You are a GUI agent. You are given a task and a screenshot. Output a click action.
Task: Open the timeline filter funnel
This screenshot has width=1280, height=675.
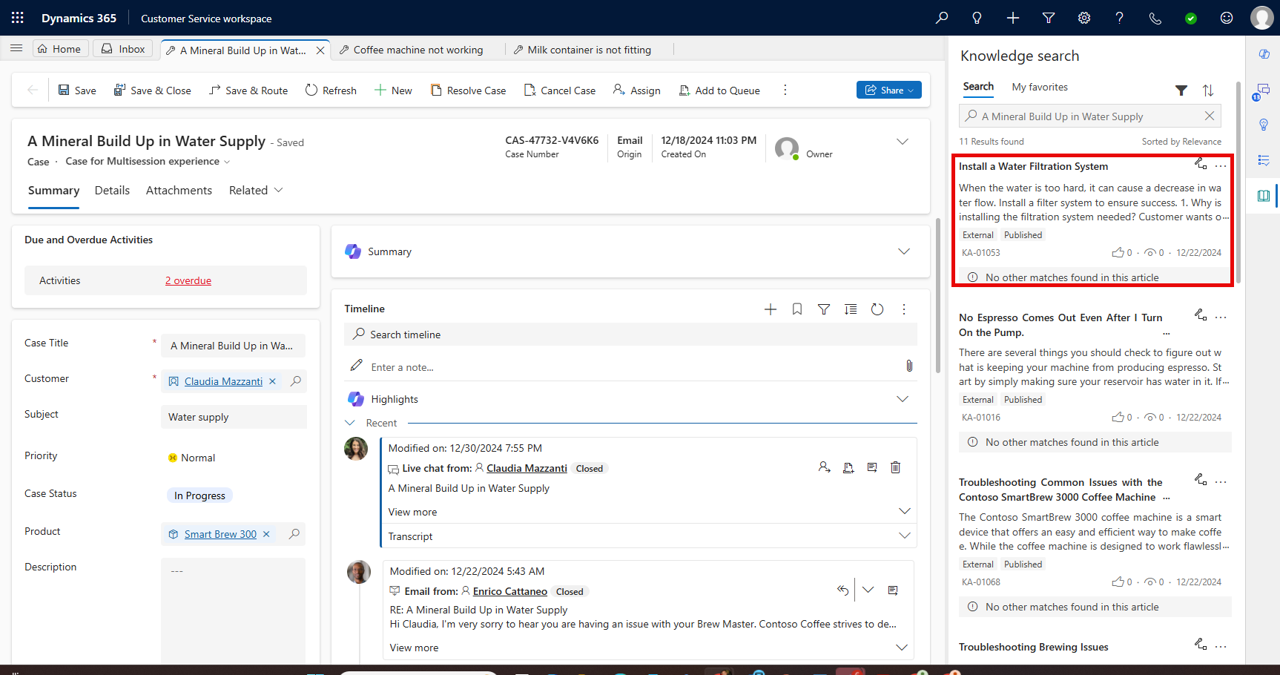click(x=824, y=309)
